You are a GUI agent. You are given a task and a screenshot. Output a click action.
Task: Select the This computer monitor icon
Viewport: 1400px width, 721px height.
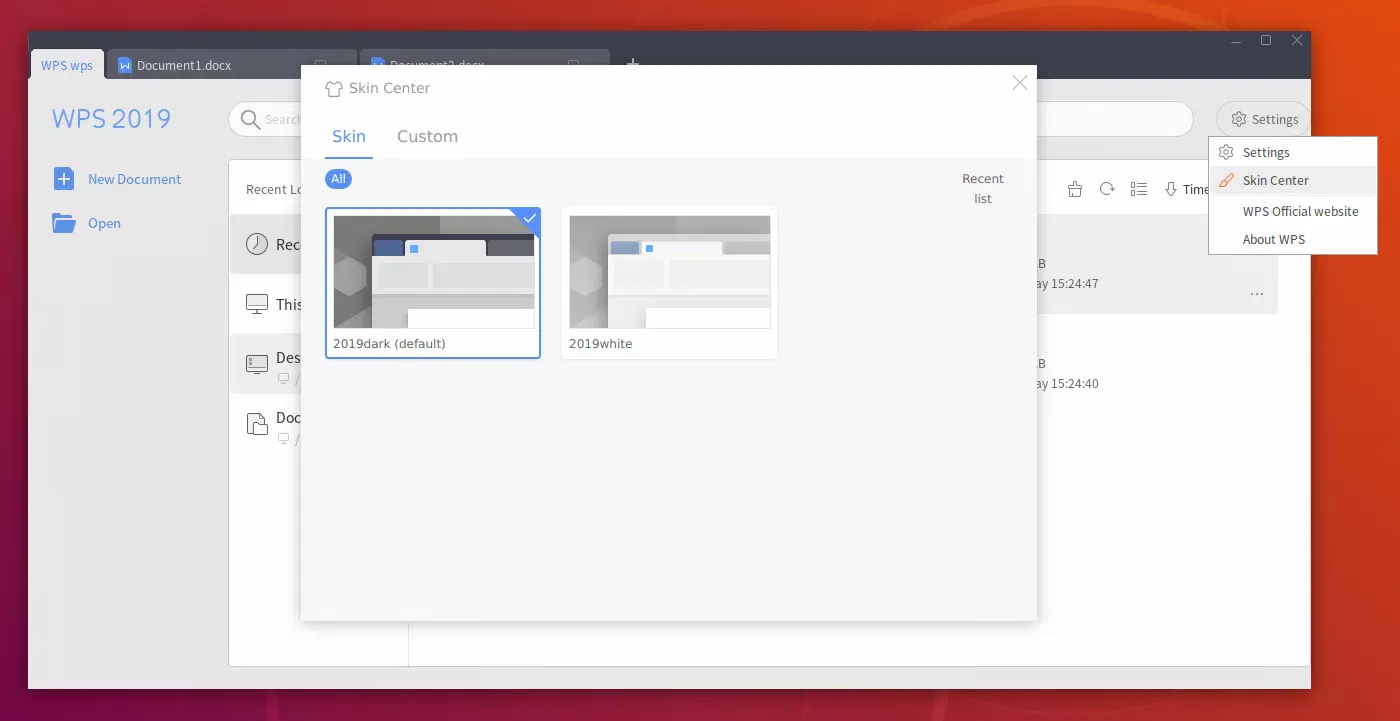[x=257, y=303]
